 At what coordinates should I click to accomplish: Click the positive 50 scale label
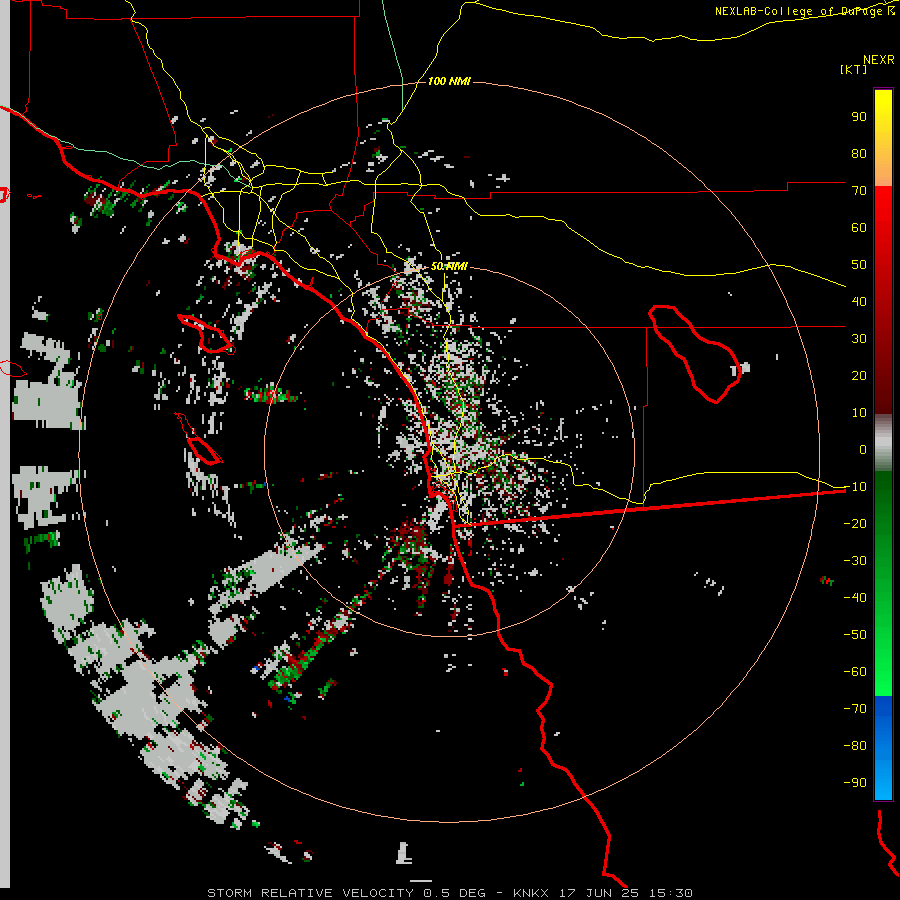(859, 265)
